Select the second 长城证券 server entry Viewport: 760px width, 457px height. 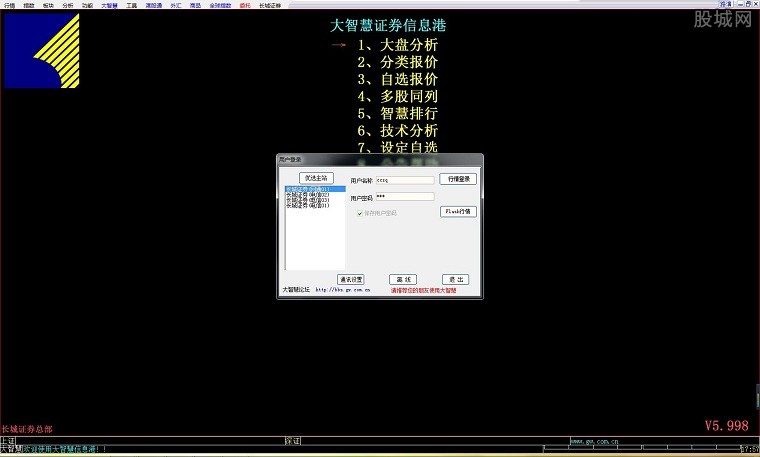click(308, 194)
